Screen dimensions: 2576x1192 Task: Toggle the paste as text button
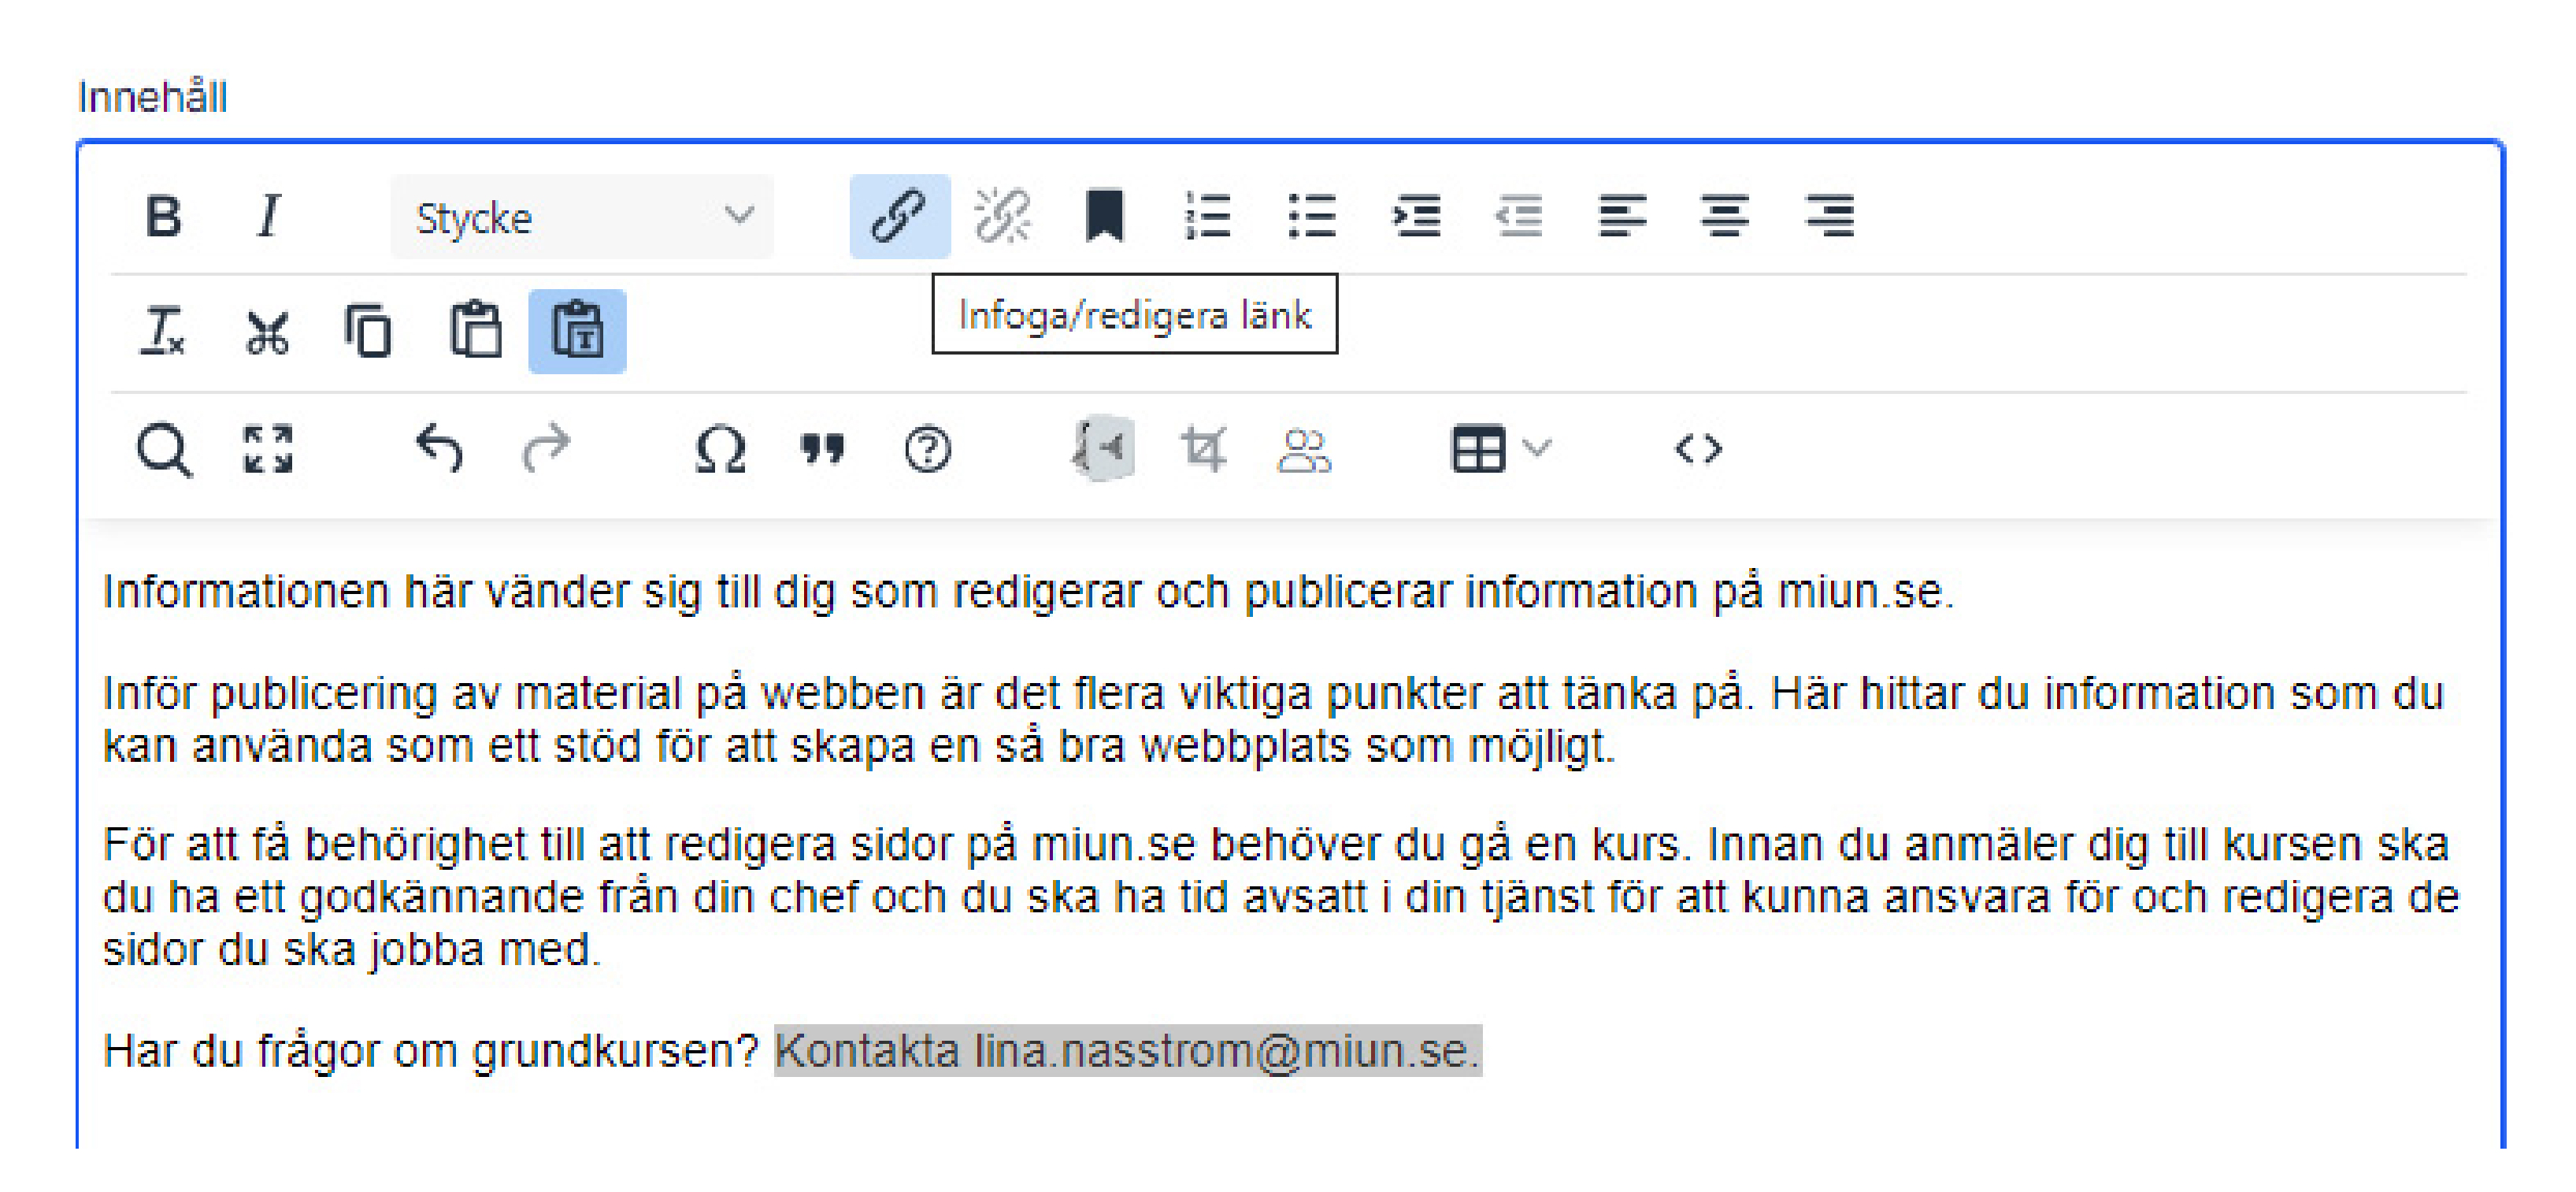click(578, 332)
